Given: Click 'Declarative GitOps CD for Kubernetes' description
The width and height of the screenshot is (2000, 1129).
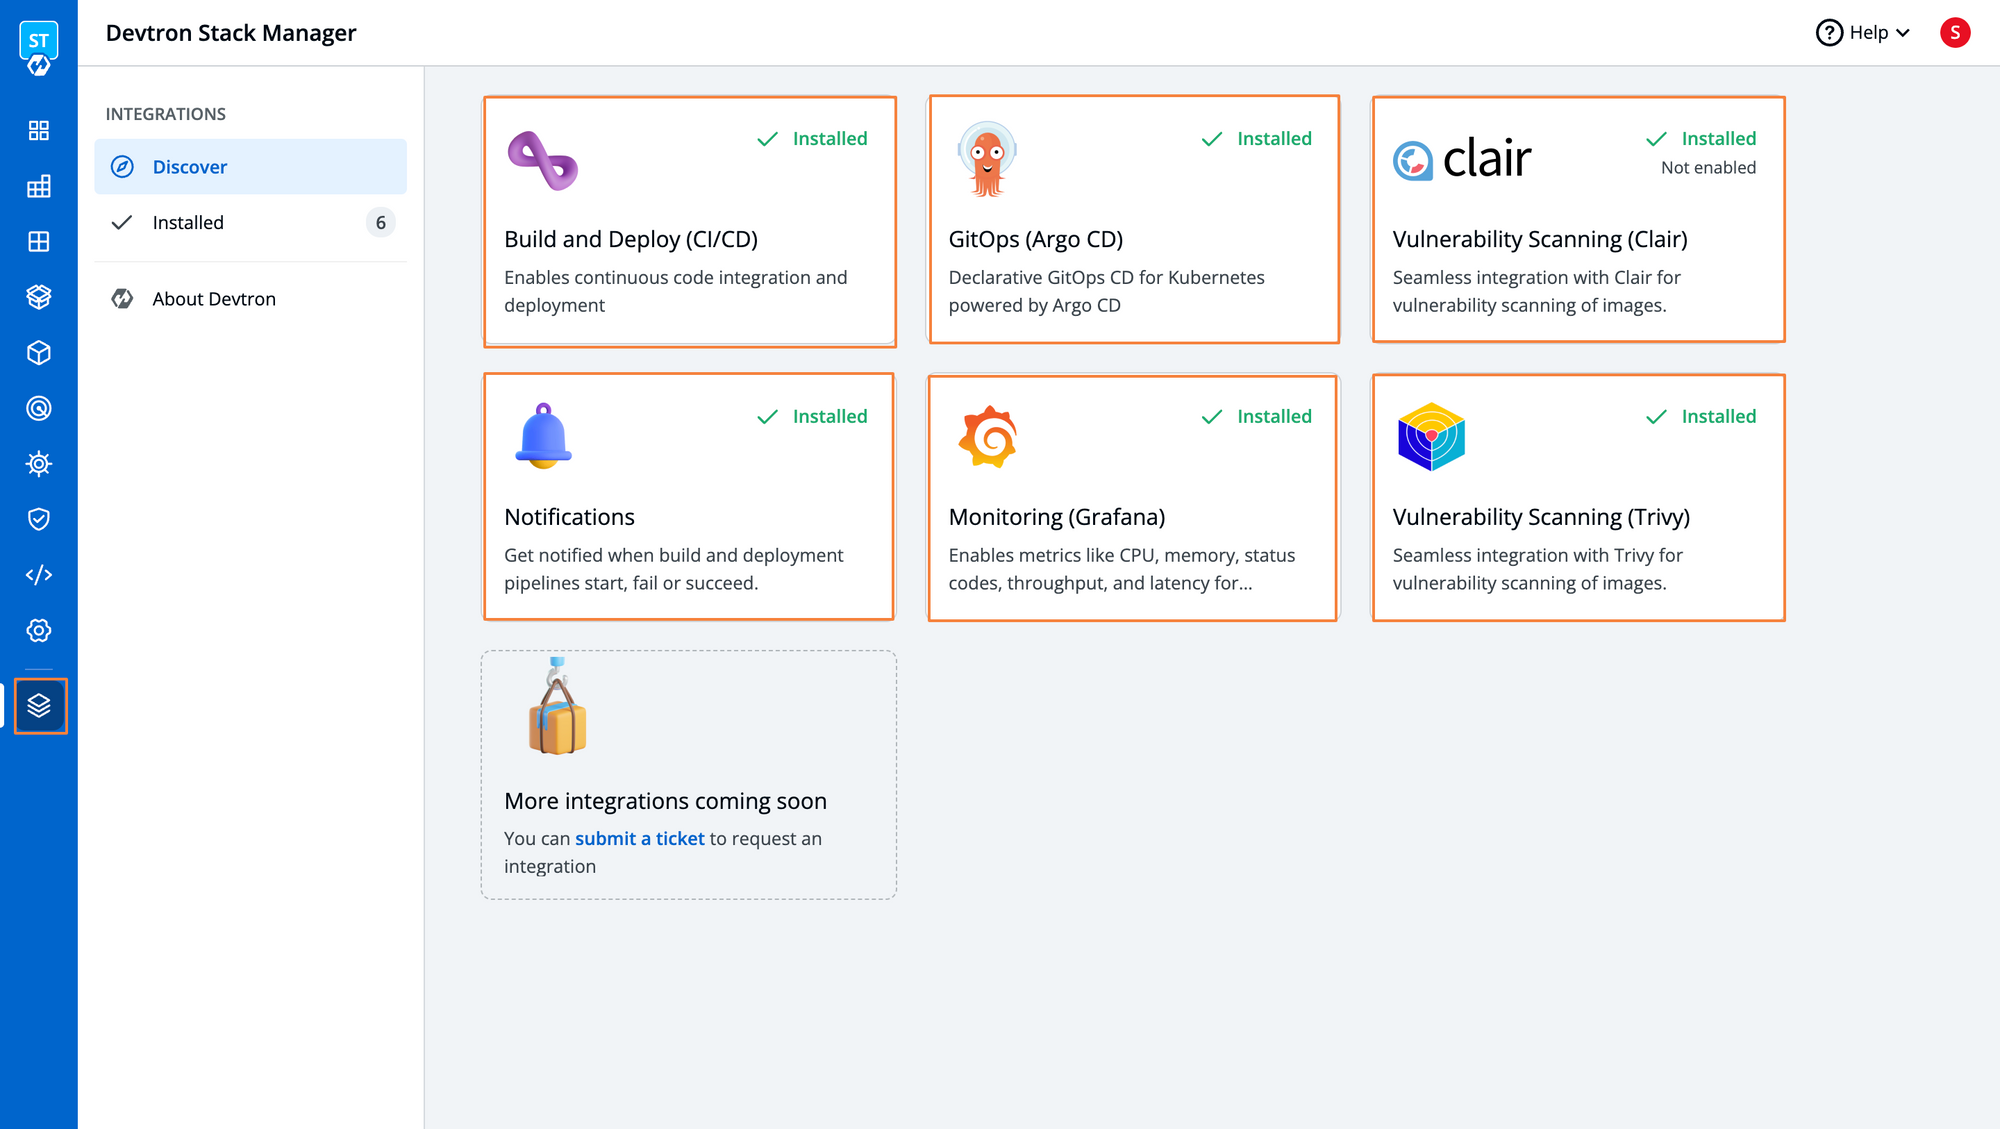Looking at the screenshot, I should (x=1106, y=291).
